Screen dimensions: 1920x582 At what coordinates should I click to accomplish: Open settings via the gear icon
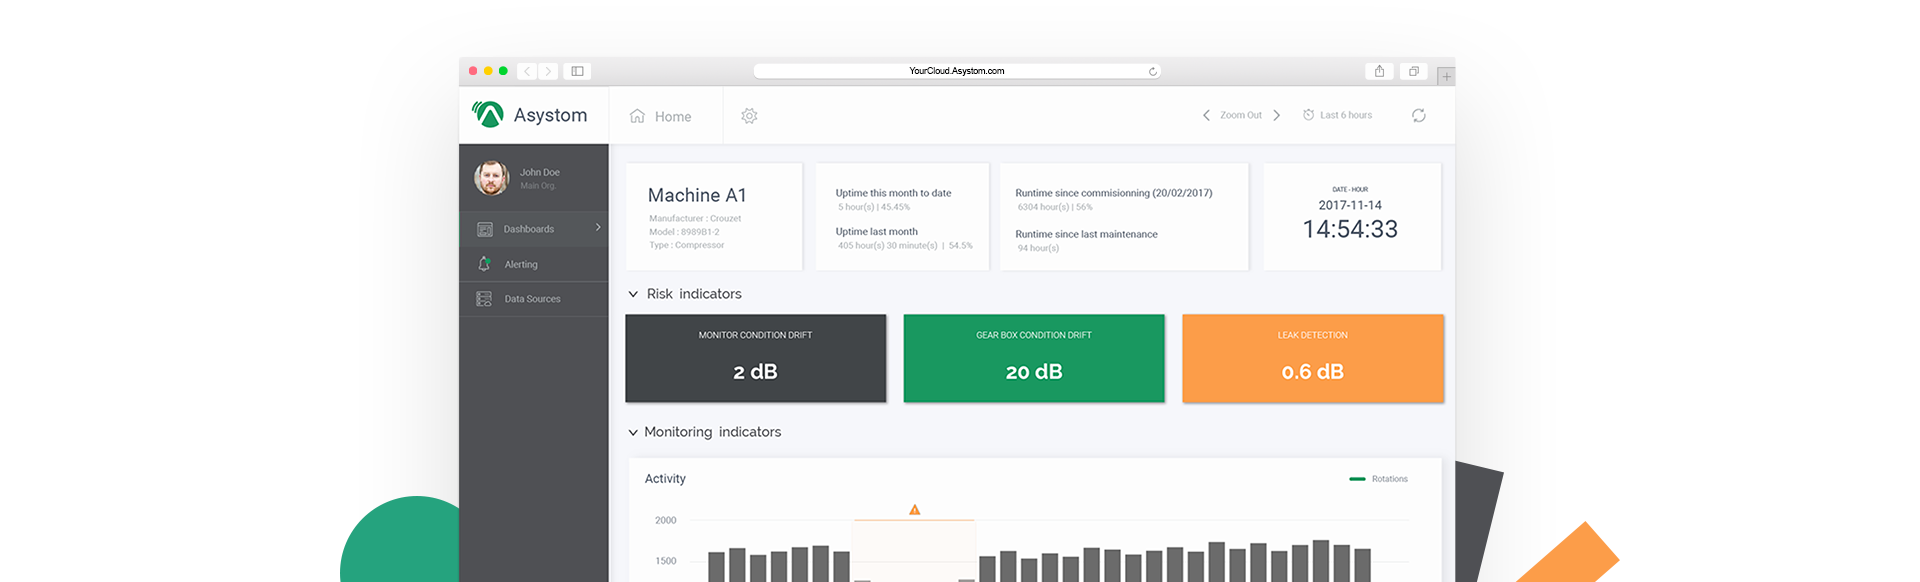coord(749,116)
